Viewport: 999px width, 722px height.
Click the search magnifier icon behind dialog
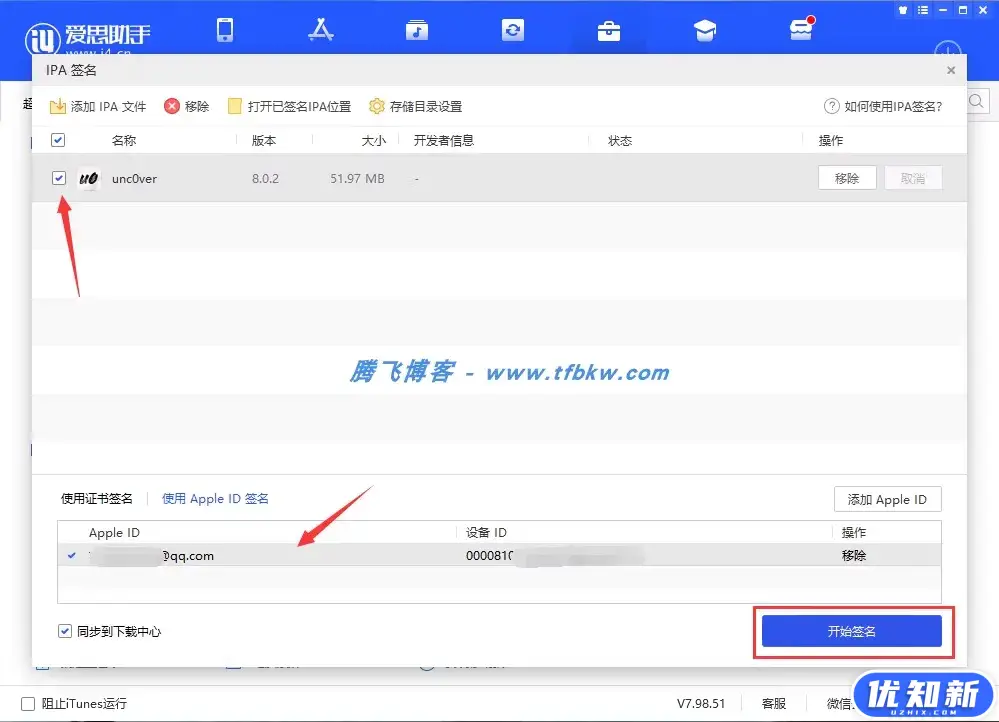[x=976, y=101]
